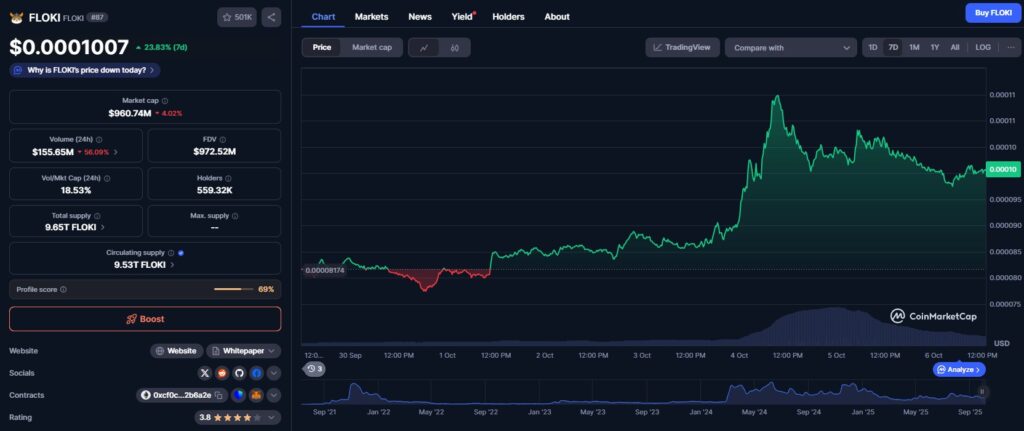
Task: Add FLOKI to watchlist with star button
Action: click(237, 17)
